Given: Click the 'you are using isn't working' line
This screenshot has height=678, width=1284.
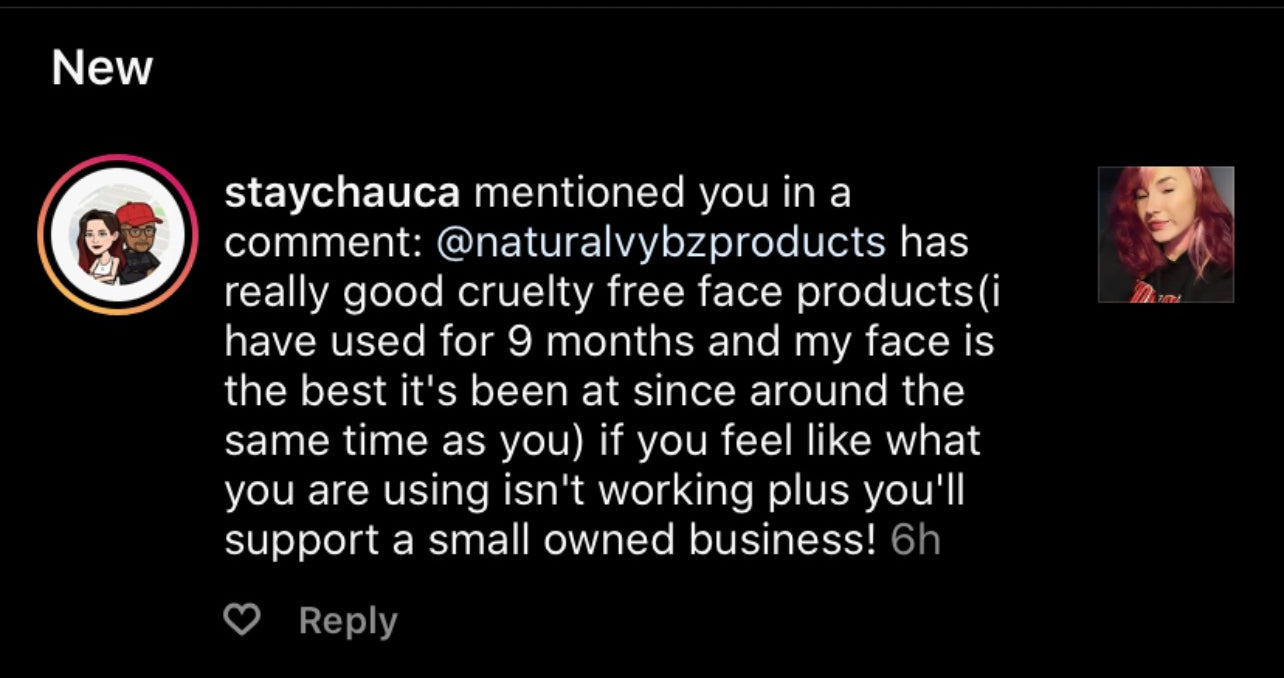Looking at the screenshot, I should pyautogui.click(x=593, y=490).
